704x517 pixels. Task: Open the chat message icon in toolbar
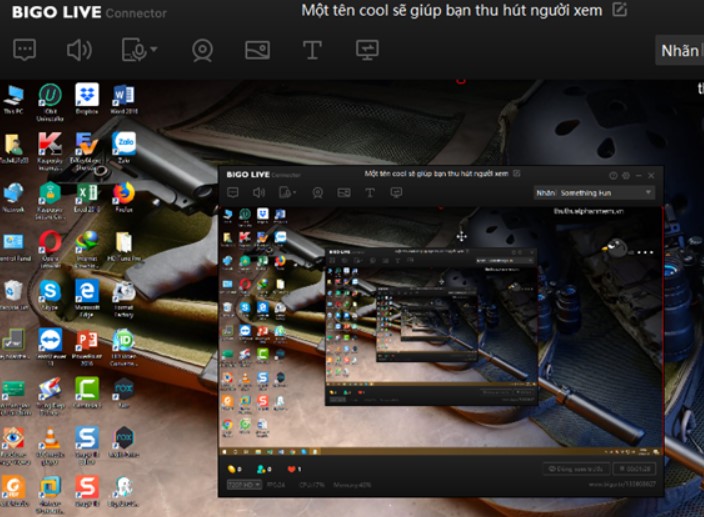[x=25, y=49]
